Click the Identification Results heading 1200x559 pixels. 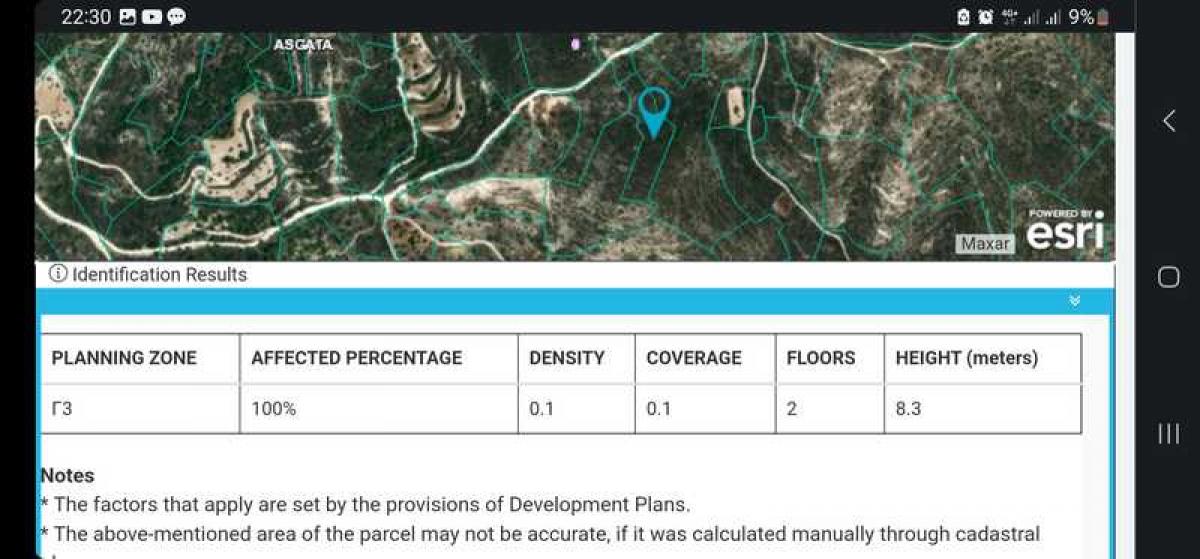[159, 274]
